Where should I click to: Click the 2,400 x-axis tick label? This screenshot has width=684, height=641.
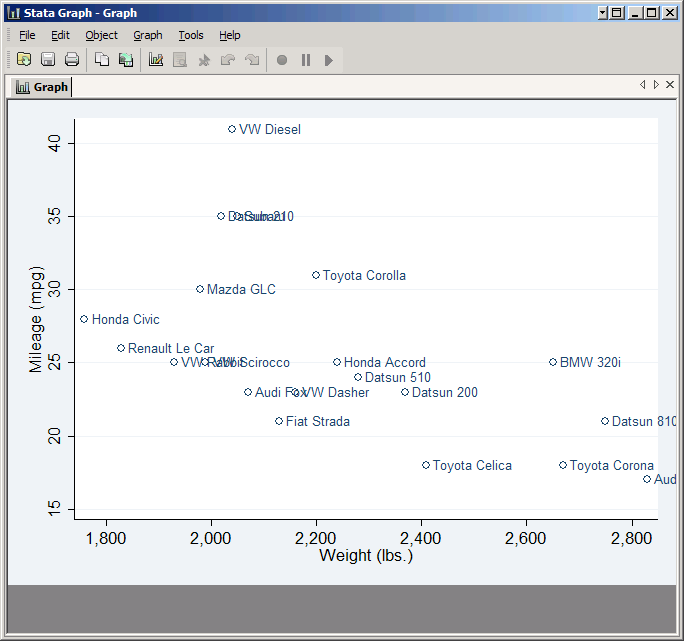421,538
